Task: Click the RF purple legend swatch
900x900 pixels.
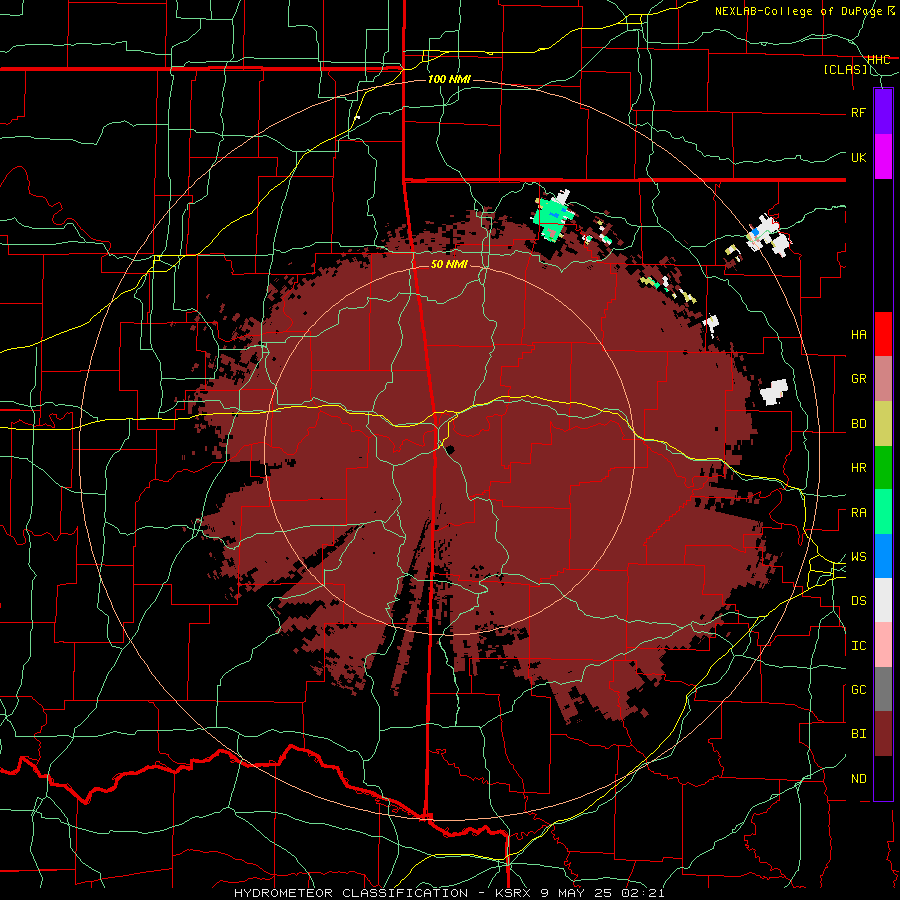Action: tap(883, 112)
